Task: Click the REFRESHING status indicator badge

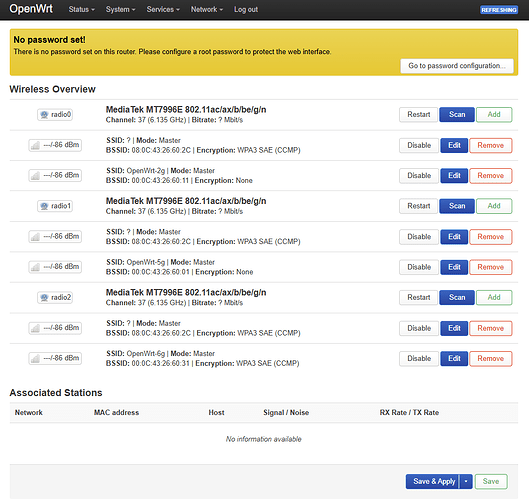Action: point(499,10)
